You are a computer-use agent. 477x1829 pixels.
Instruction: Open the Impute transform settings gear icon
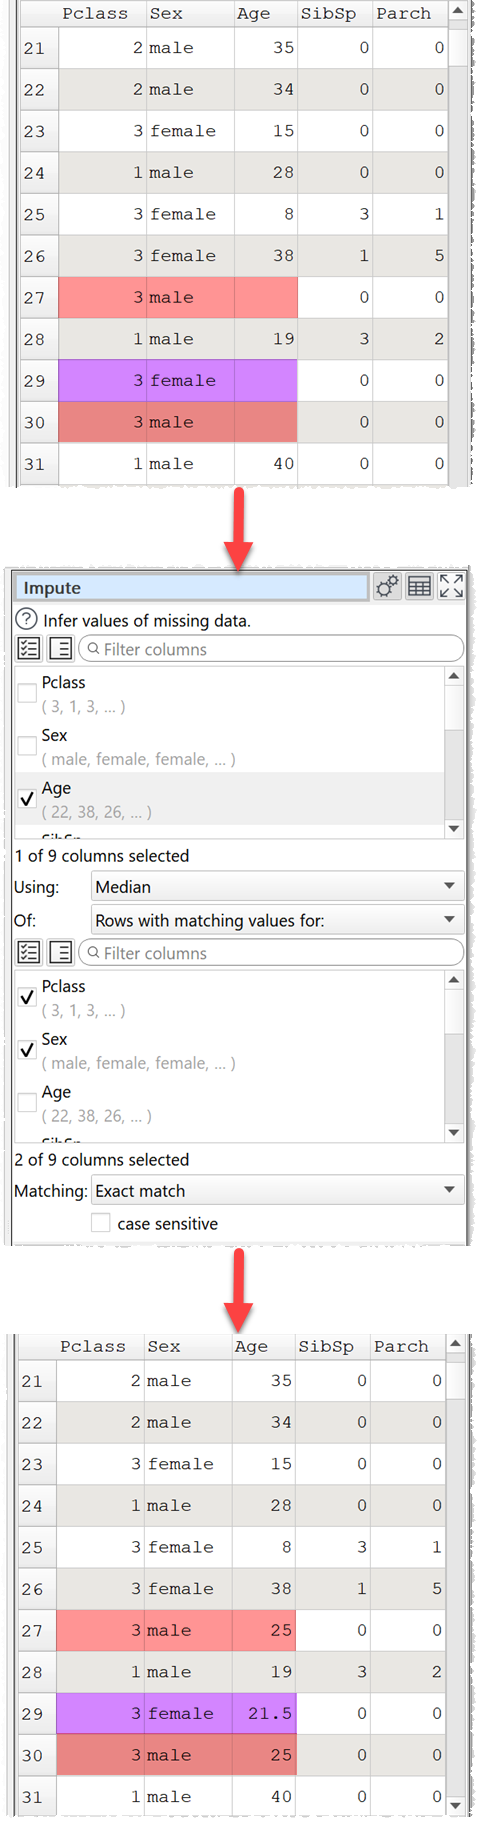387,587
